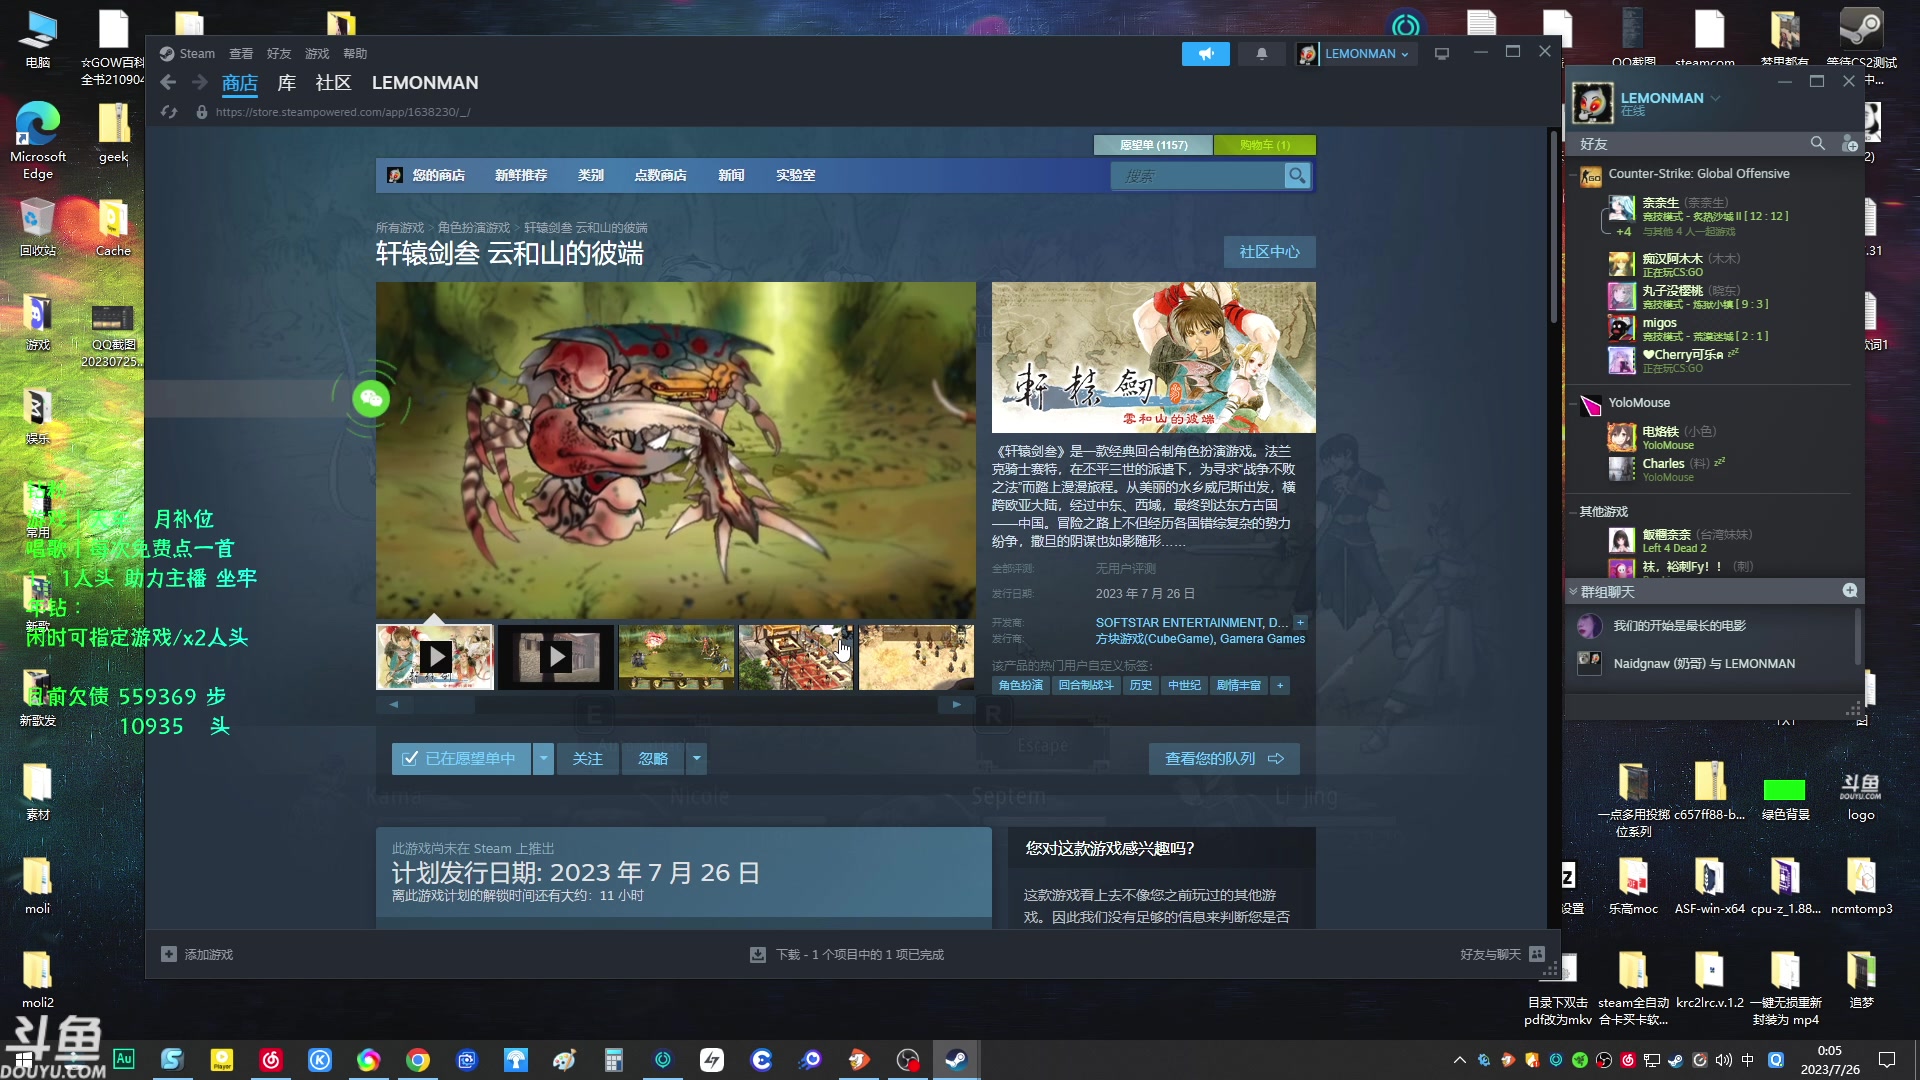Switch to the 社区 tab

(x=334, y=83)
